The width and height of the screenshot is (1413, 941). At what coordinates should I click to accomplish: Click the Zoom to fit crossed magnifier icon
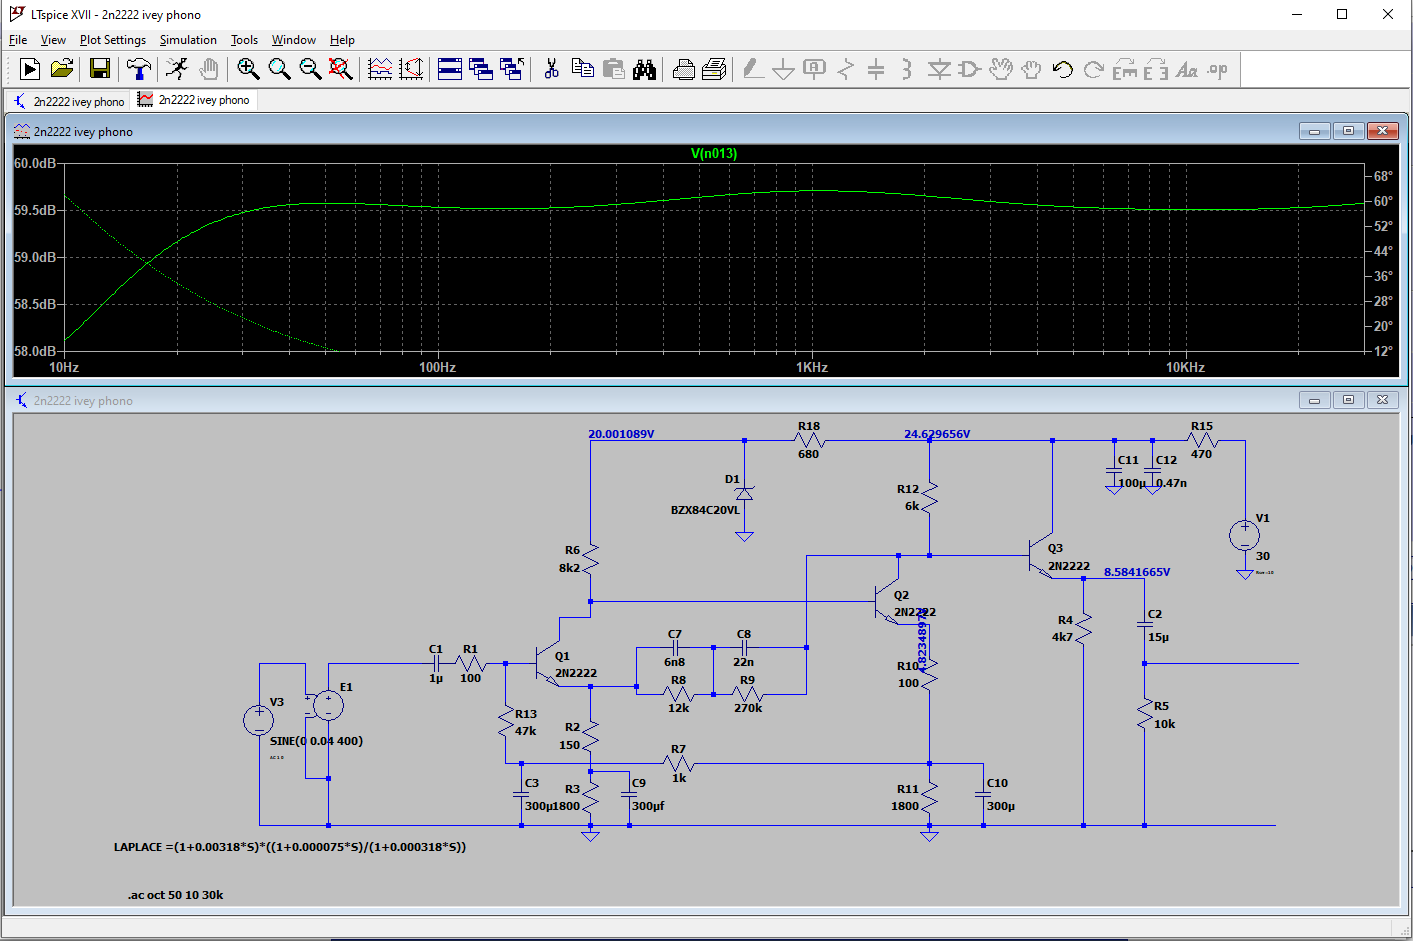(341, 69)
